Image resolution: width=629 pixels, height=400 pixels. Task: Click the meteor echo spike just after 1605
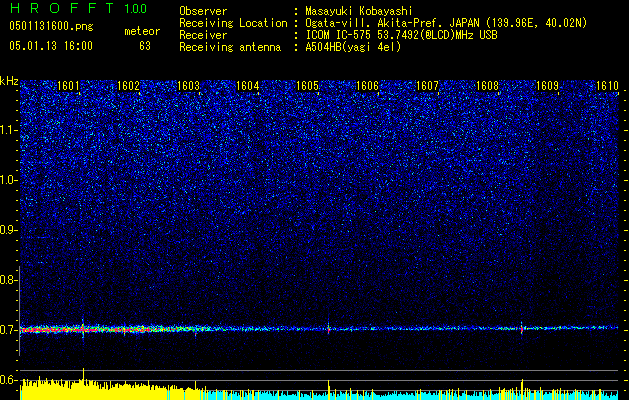point(329,328)
